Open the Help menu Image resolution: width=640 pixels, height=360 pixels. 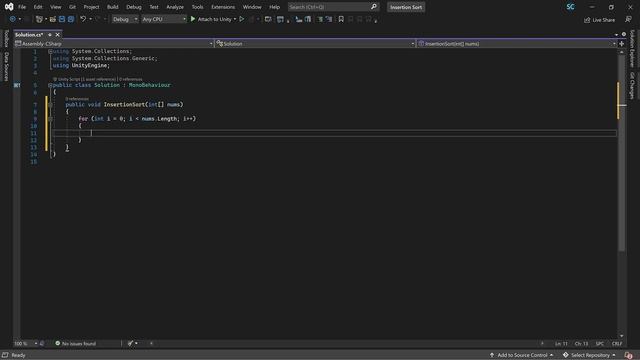(274, 7)
